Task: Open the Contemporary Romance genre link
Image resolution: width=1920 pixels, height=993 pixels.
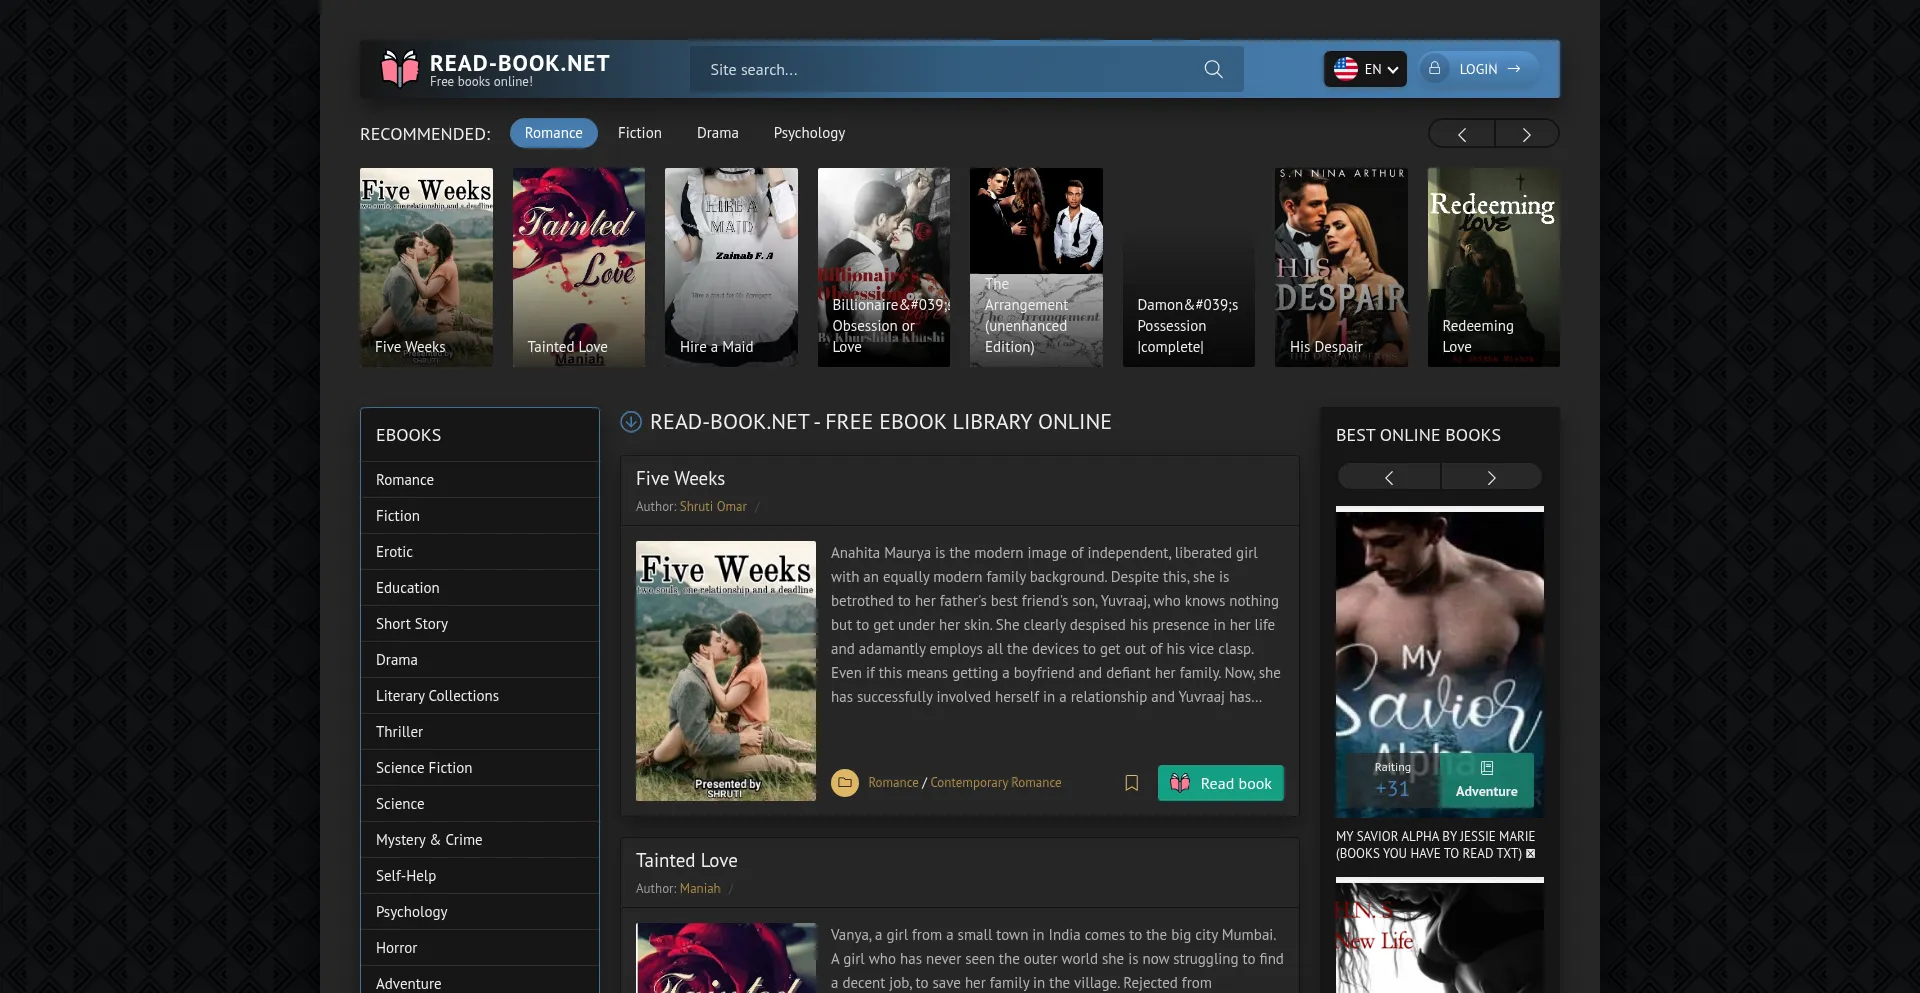Action: click(x=995, y=783)
